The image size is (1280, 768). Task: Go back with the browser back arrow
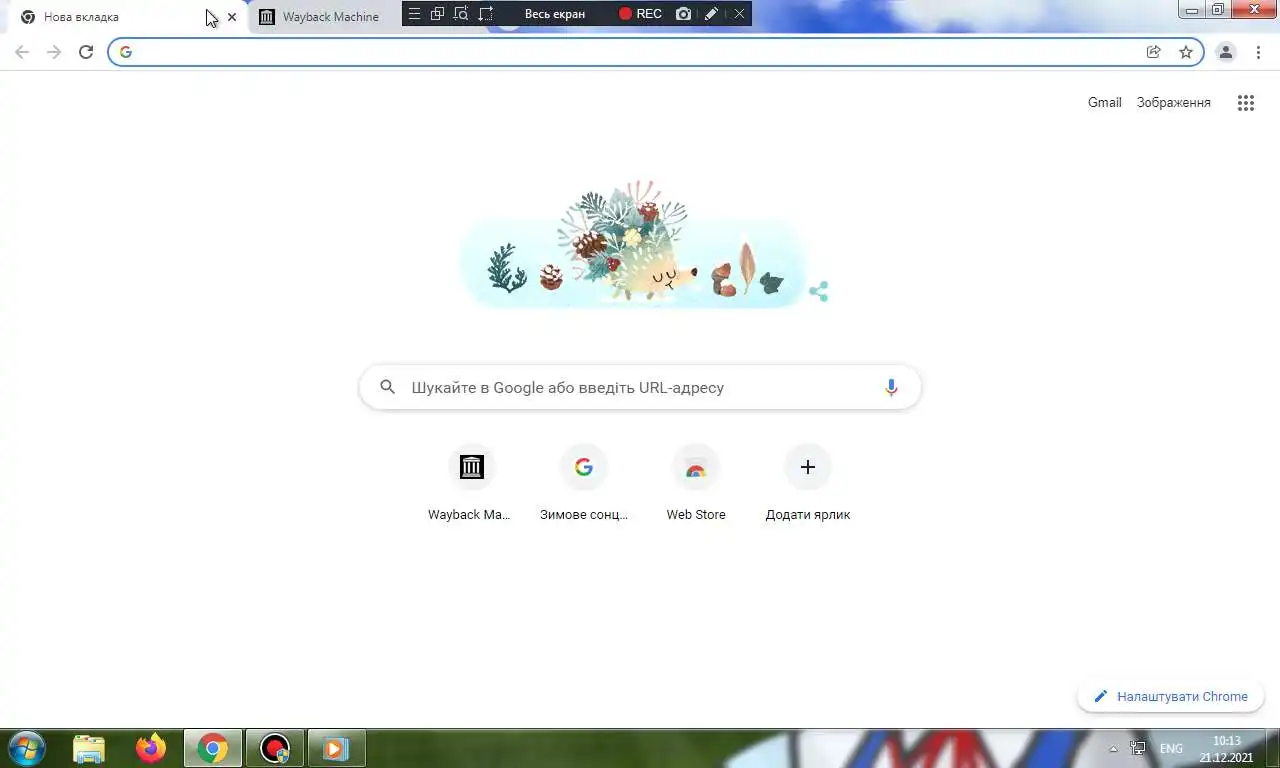click(22, 52)
